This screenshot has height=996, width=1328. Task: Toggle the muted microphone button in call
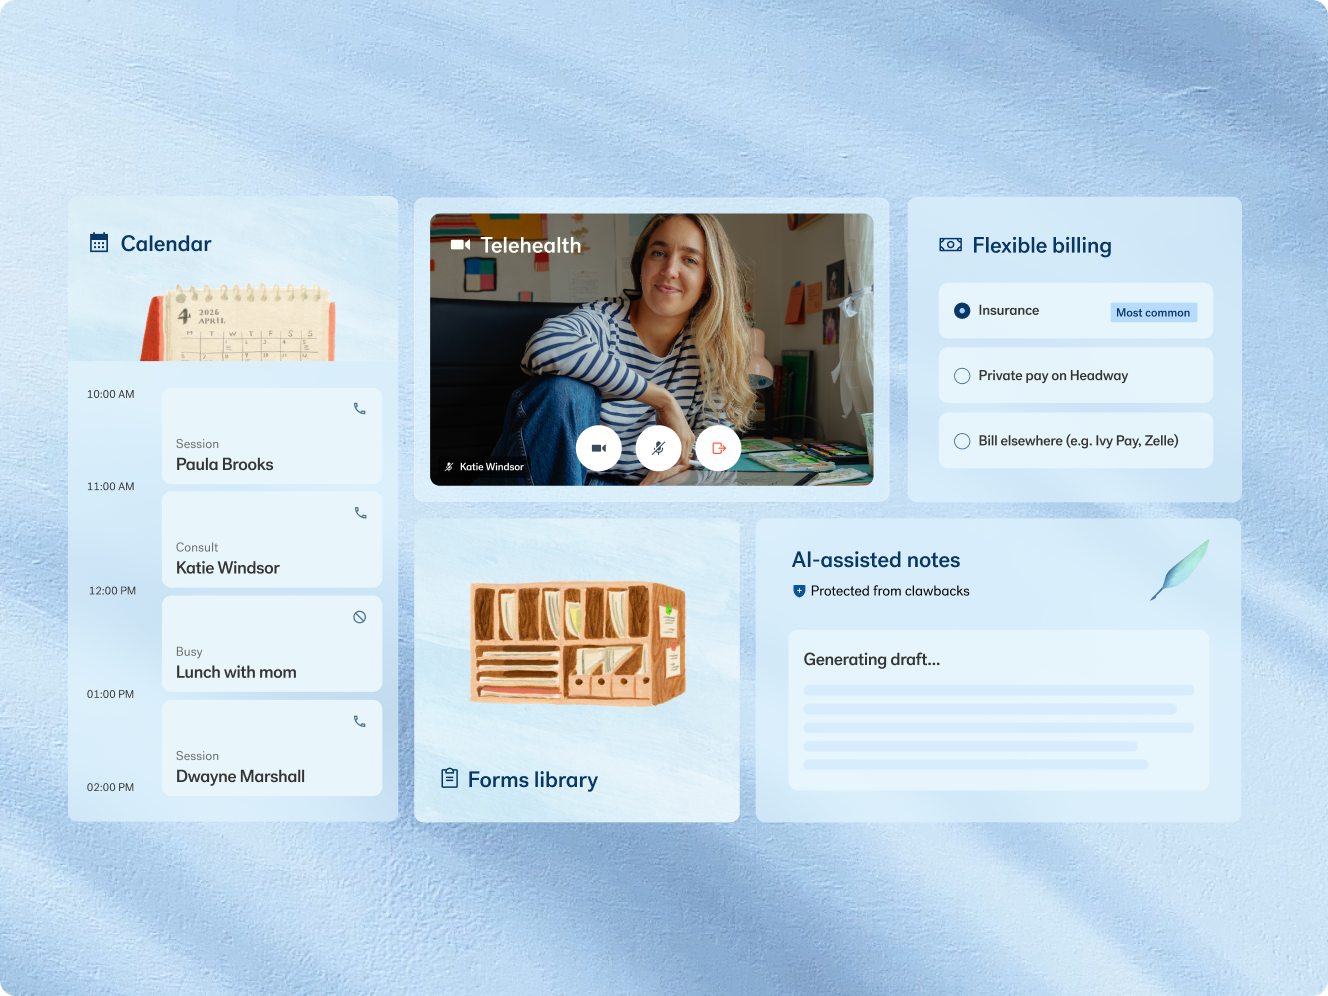coord(658,448)
